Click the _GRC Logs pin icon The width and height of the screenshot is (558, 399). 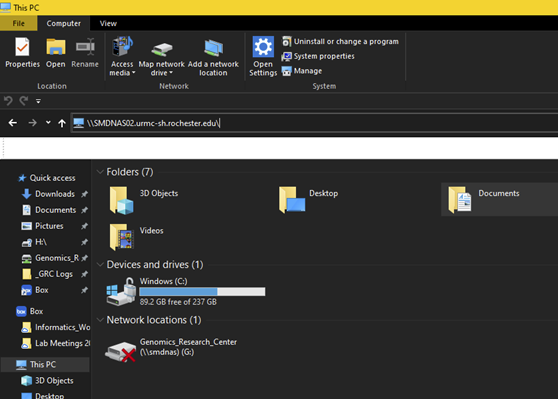(84, 274)
